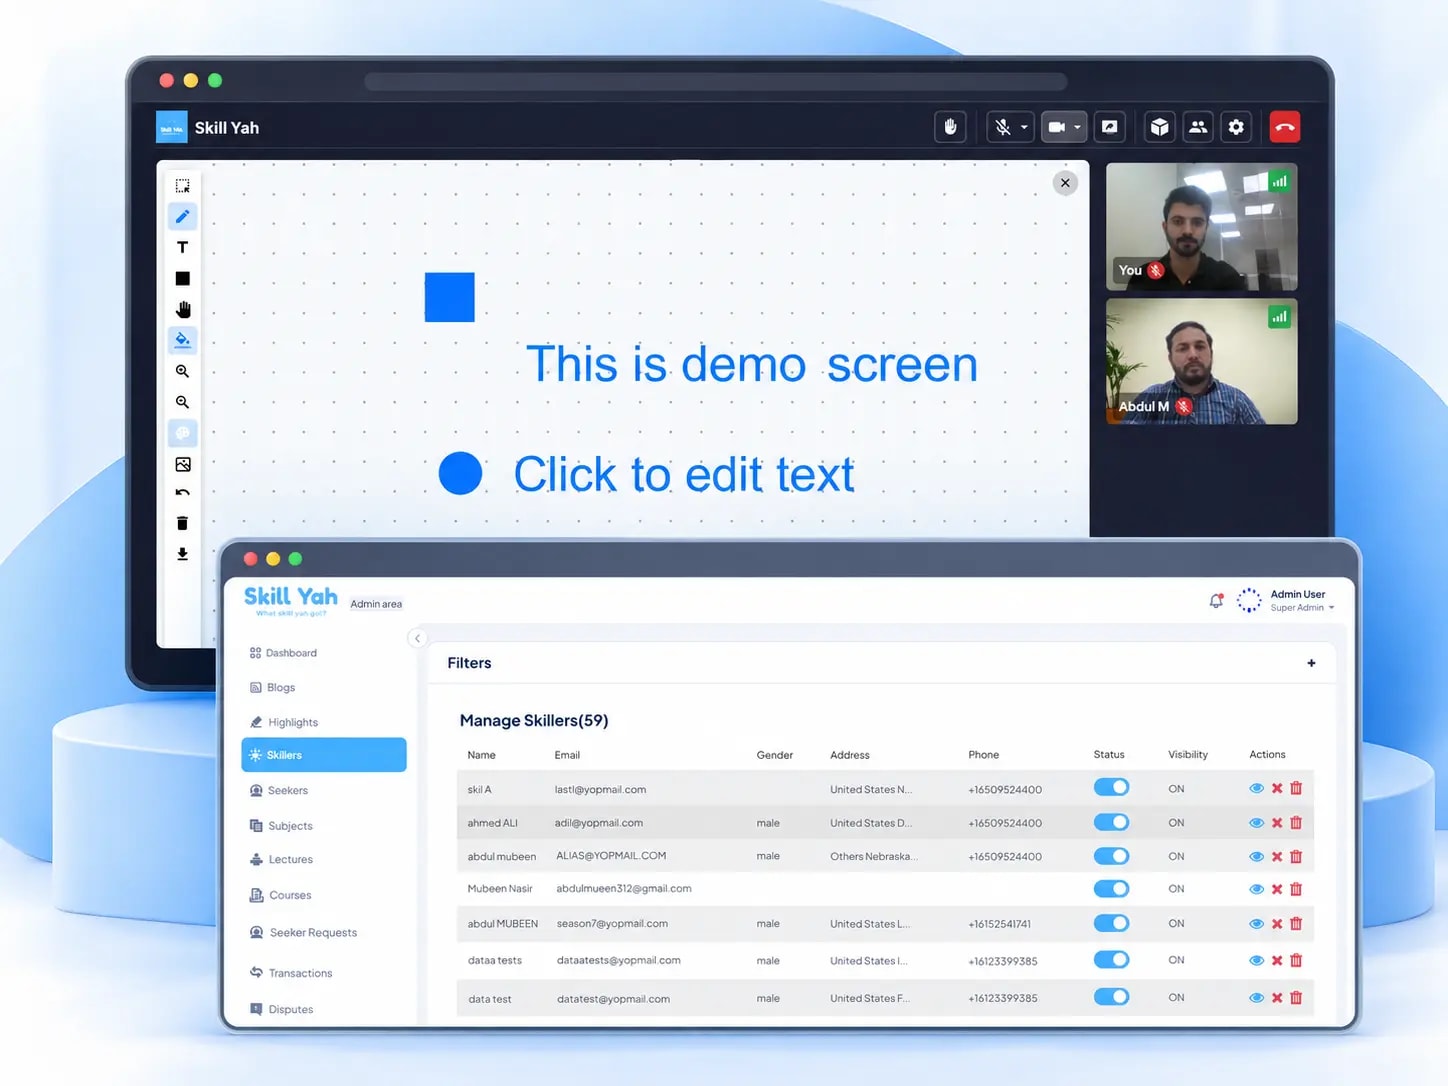Select the paint bucket fill tool
1448x1086 pixels.
182,340
